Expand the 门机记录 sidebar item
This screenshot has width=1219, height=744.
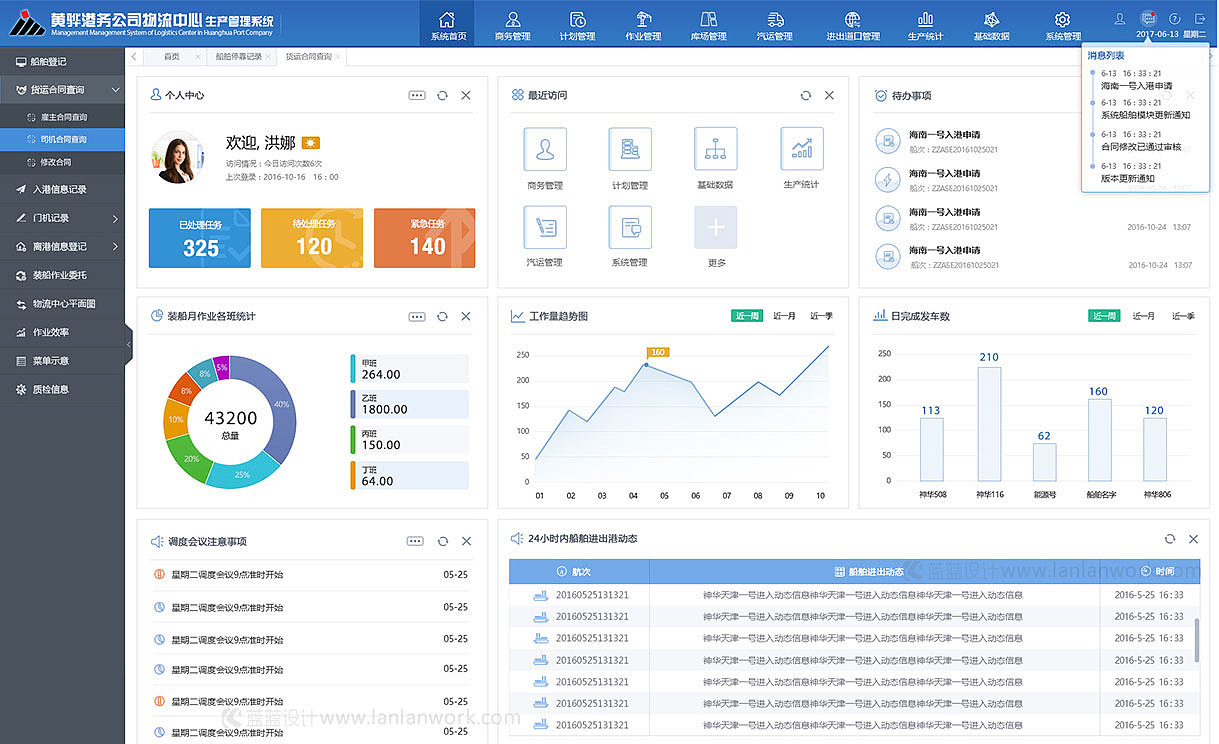(x=62, y=218)
